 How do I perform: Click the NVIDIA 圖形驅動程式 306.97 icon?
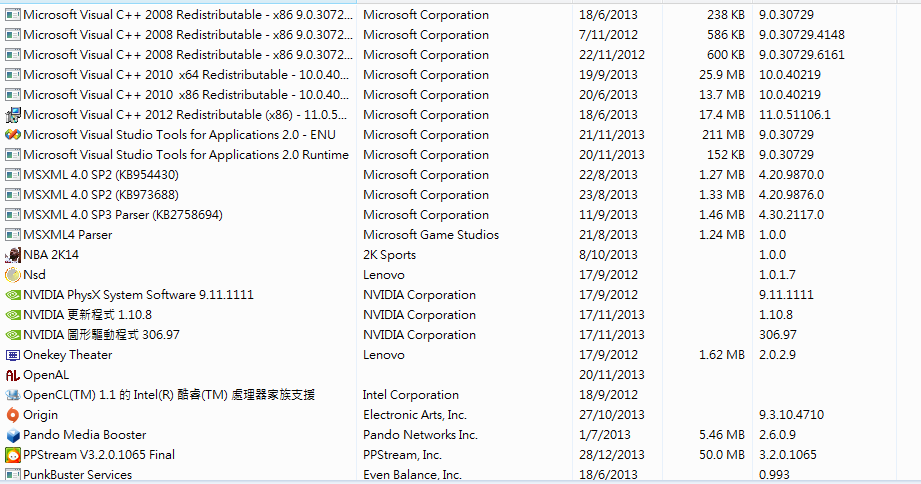[12, 335]
